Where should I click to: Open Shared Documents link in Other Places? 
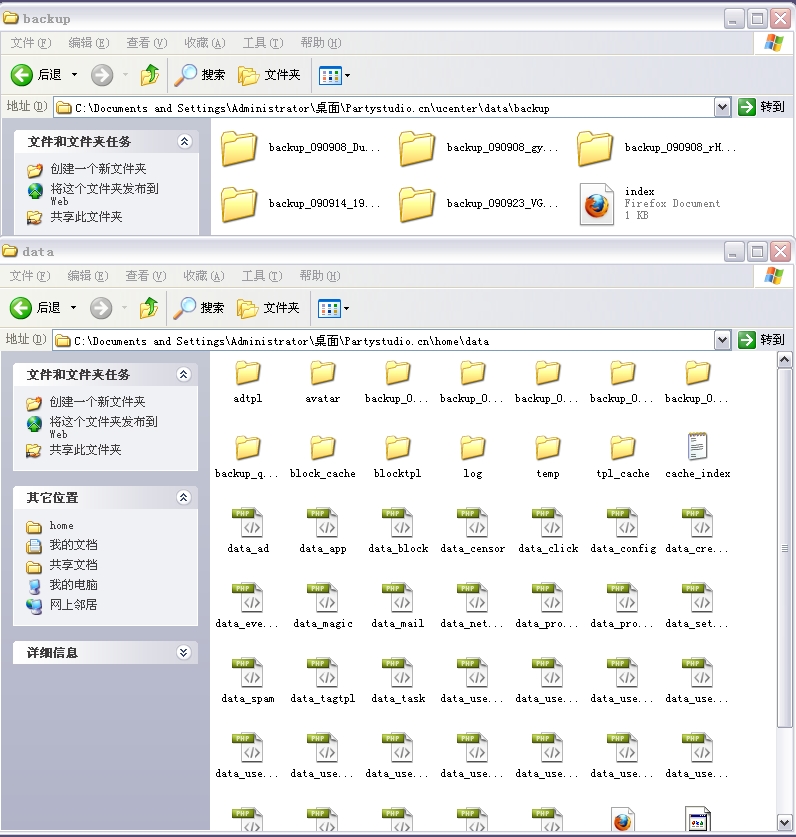(62, 566)
